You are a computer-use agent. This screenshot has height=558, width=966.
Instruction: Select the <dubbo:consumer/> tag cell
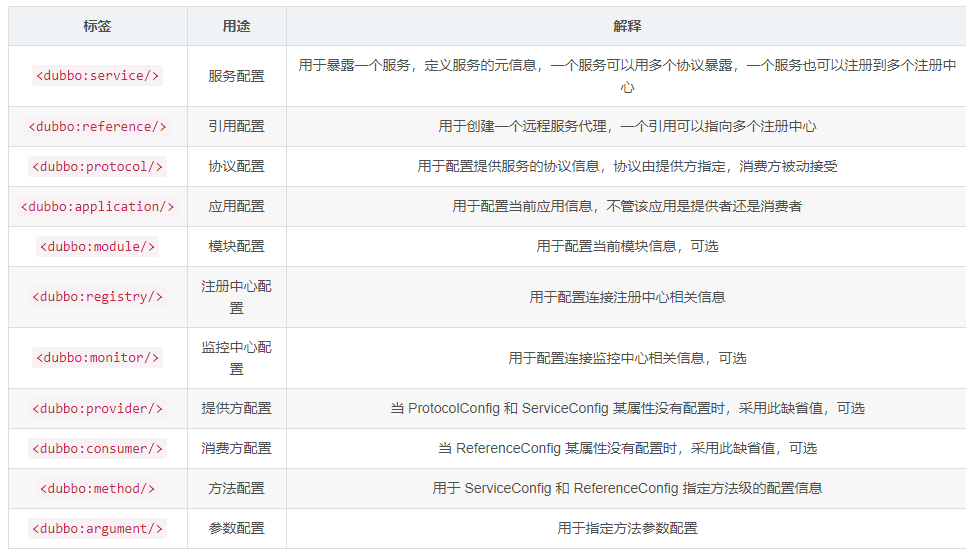point(97,448)
